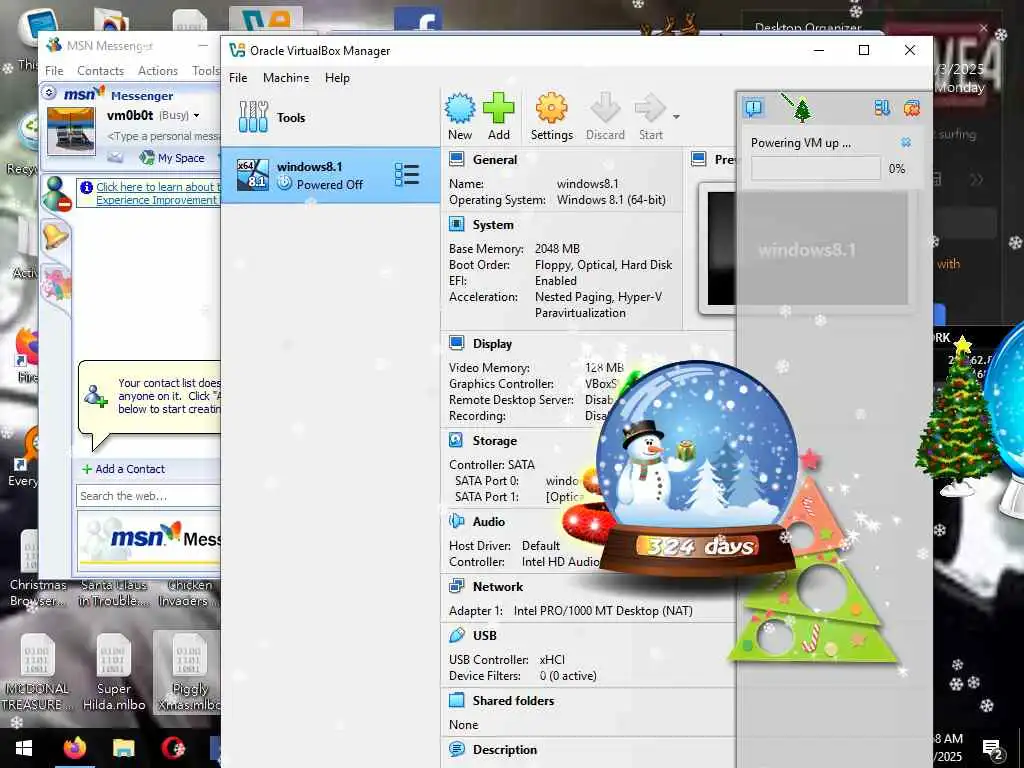Click the Description speech bubble icon

pyautogui.click(x=456, y=749)
